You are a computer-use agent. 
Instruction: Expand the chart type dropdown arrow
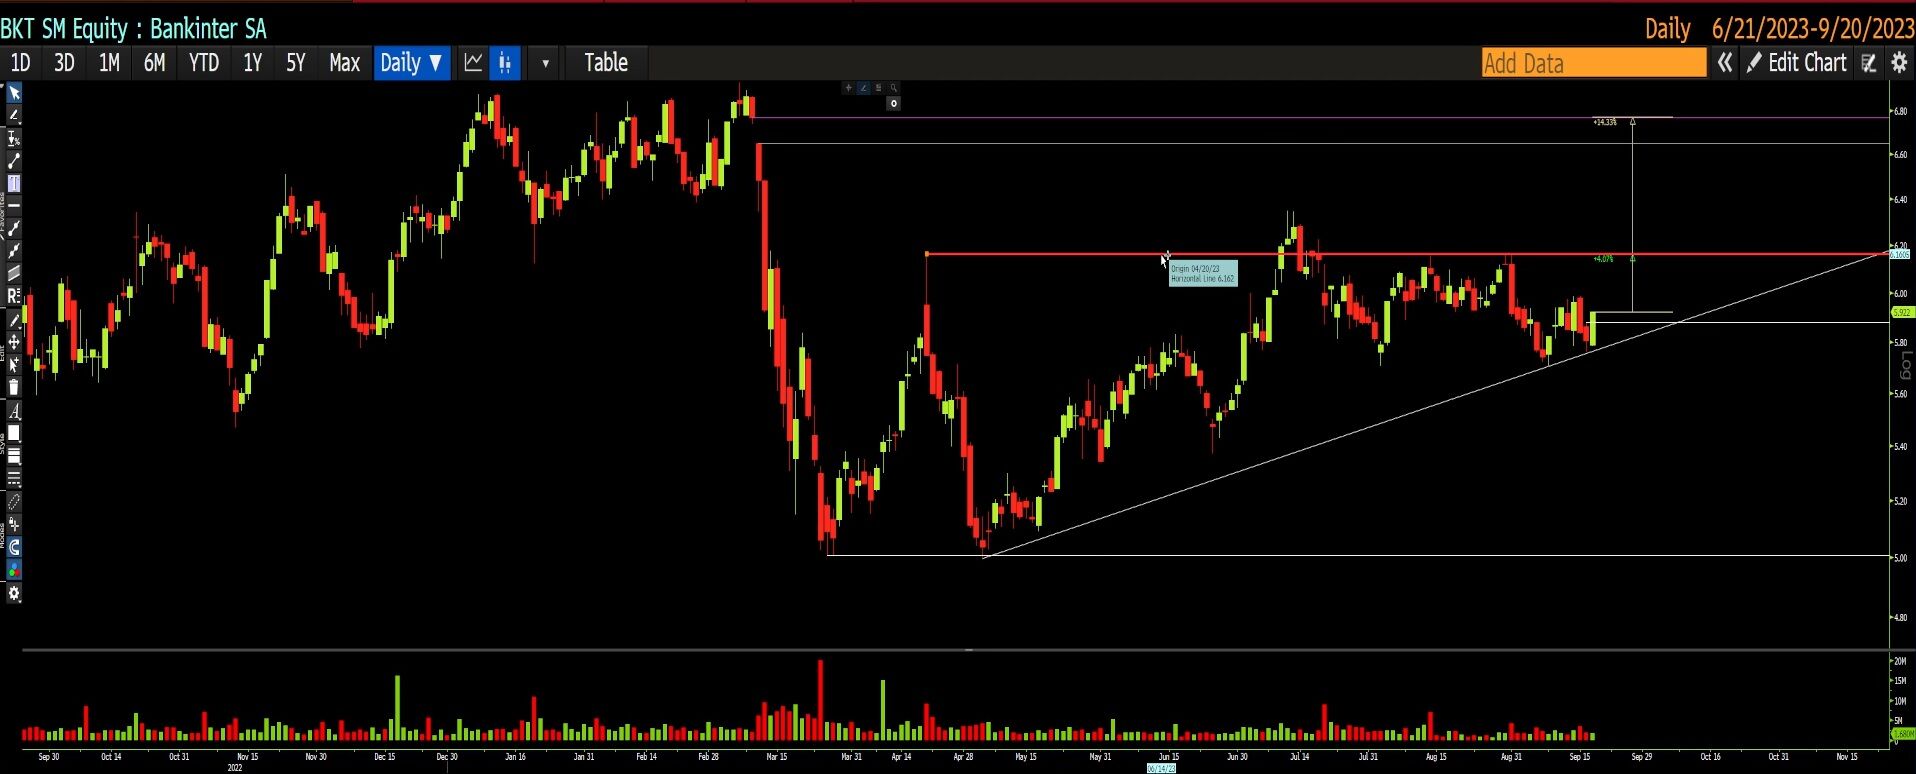[x=545, y=63]
